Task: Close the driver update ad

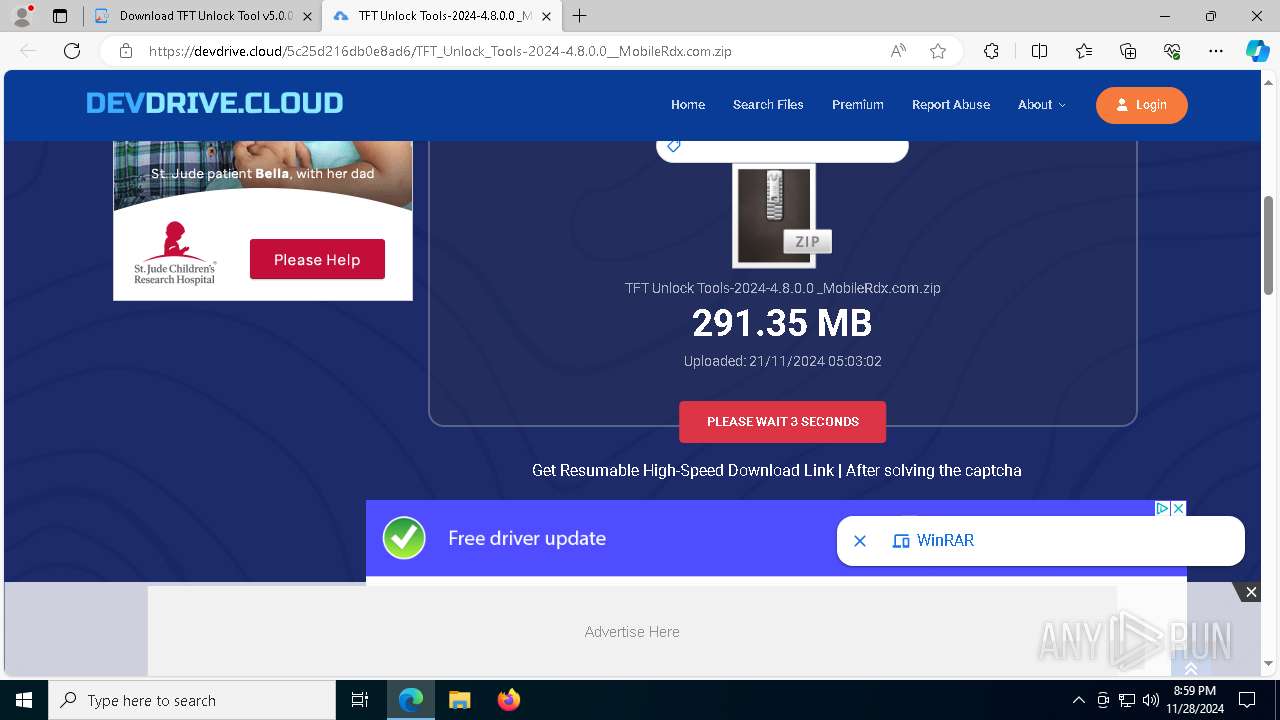Action: click(1178, 508)
